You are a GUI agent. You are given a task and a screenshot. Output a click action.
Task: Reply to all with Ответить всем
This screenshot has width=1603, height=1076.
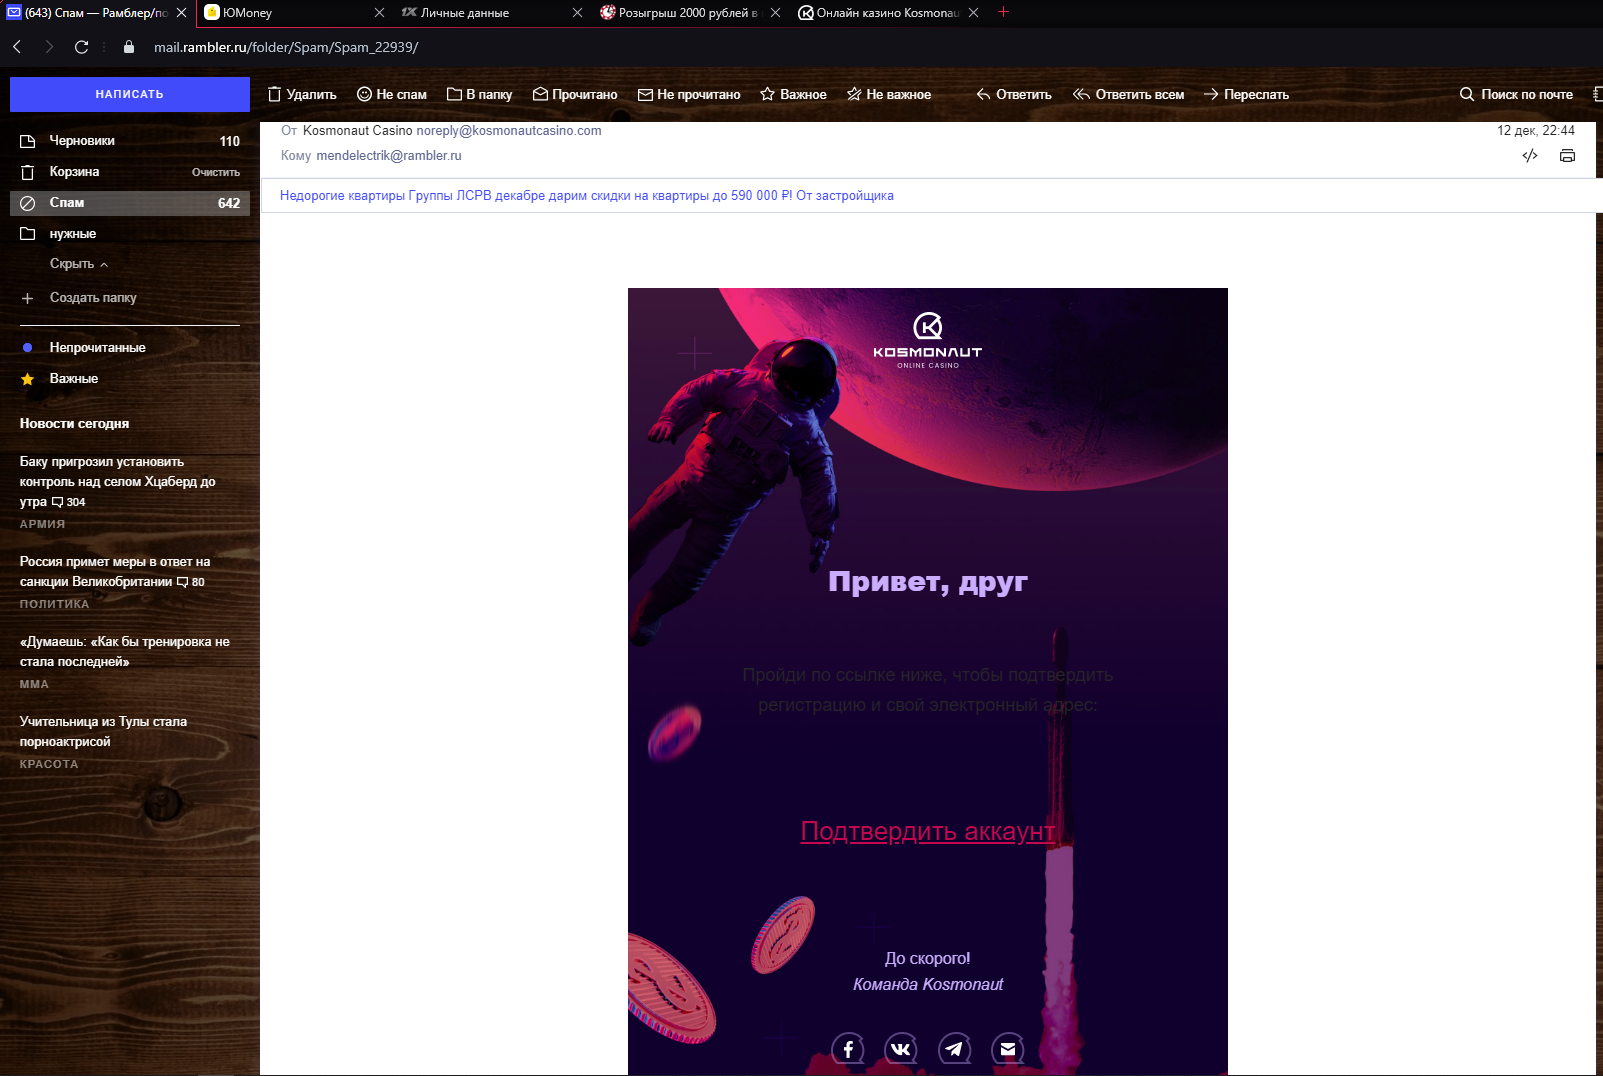coord(1128,94)
